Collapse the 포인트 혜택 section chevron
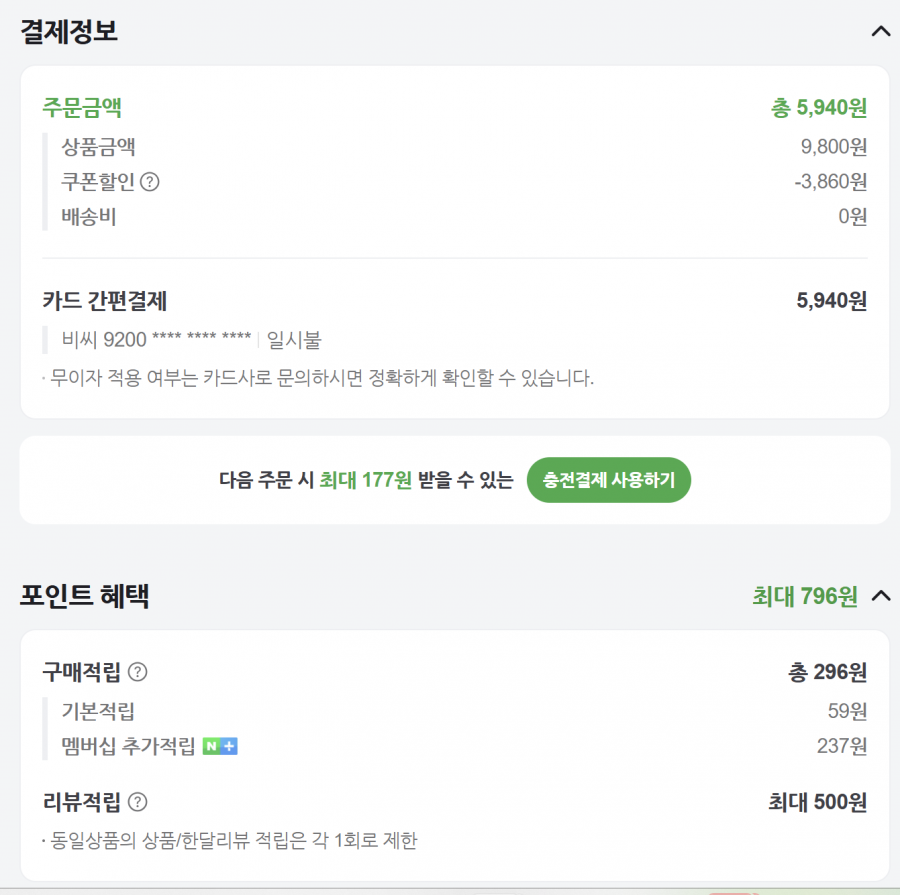This screenshot has height=895, width=900. [880, 596]
